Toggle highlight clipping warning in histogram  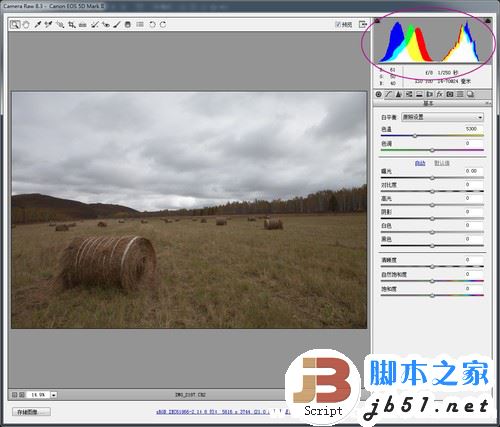tap(488, 21)
